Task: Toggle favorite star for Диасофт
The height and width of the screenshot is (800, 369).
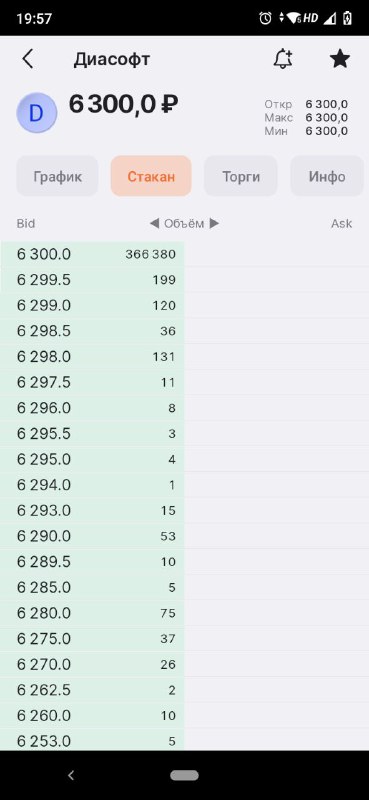Action: pyautogui.click(x=340, y=59)
